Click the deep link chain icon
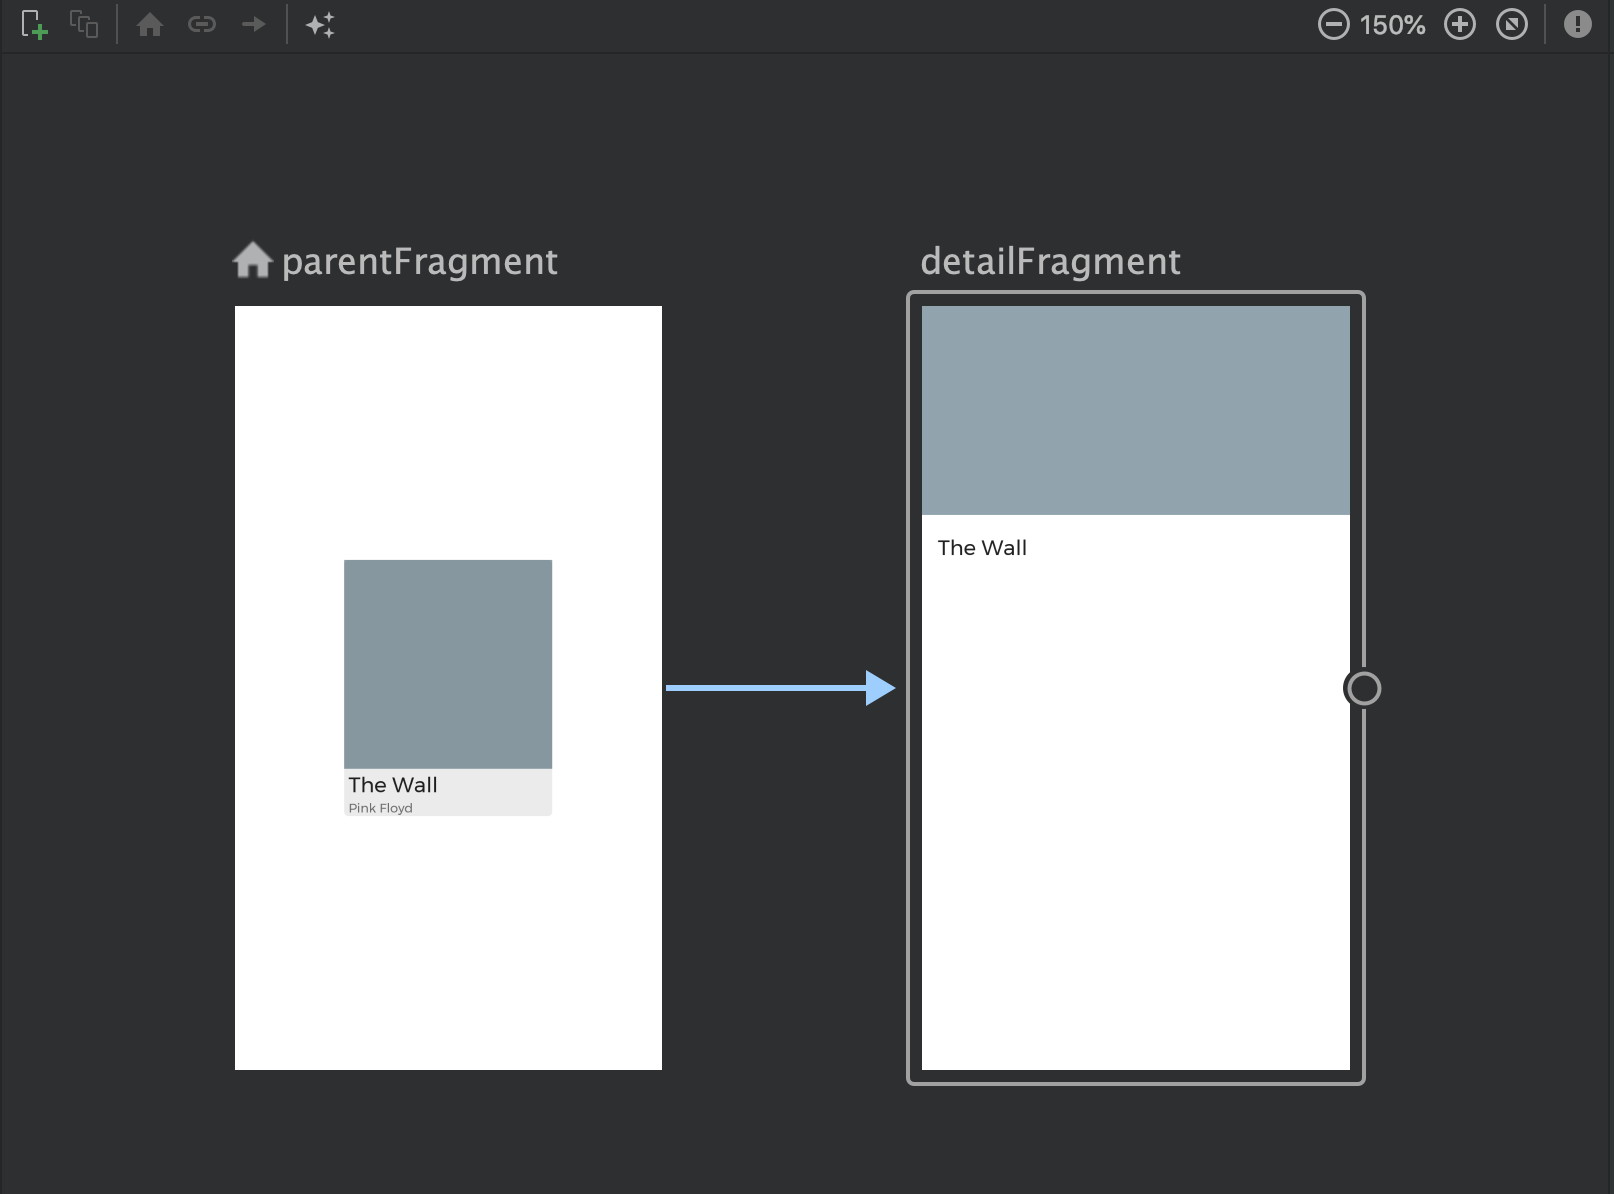The image size is (1614, 1194). (x=202, y=25)
